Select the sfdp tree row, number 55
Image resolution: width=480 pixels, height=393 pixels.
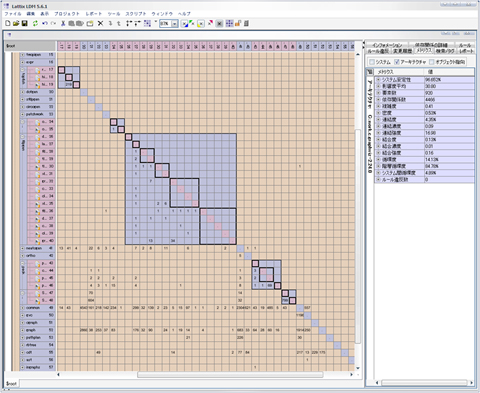pos(37,352)
